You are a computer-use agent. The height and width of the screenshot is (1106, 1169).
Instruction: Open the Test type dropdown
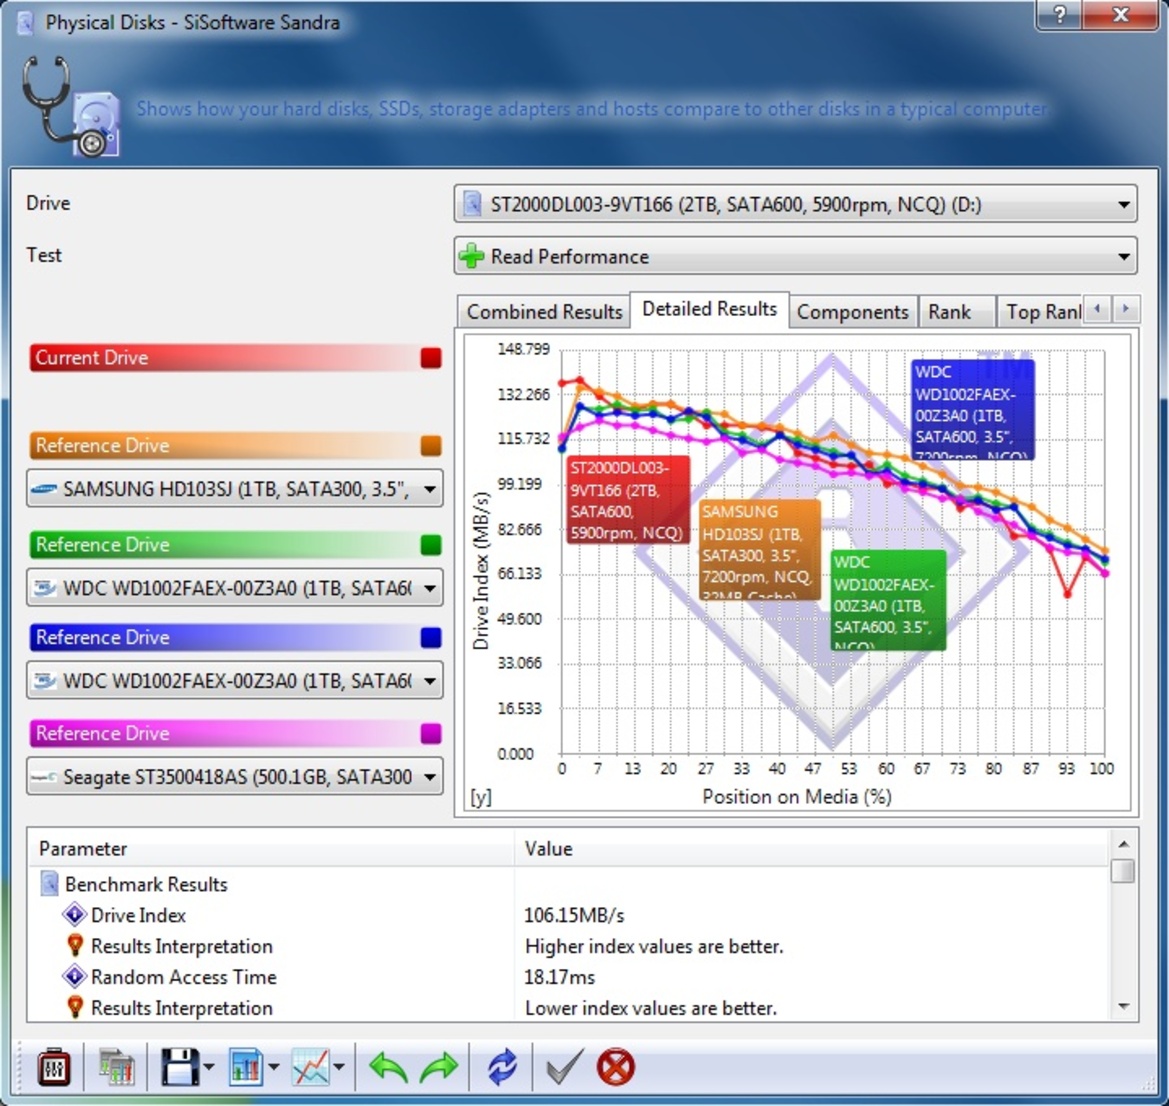coord(795,257)
